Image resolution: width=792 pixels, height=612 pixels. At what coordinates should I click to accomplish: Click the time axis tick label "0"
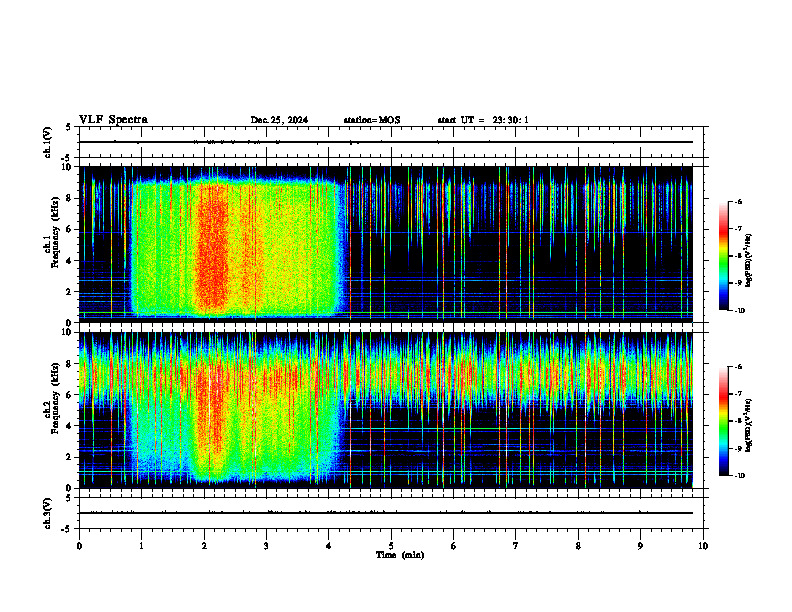pos(79,546)
